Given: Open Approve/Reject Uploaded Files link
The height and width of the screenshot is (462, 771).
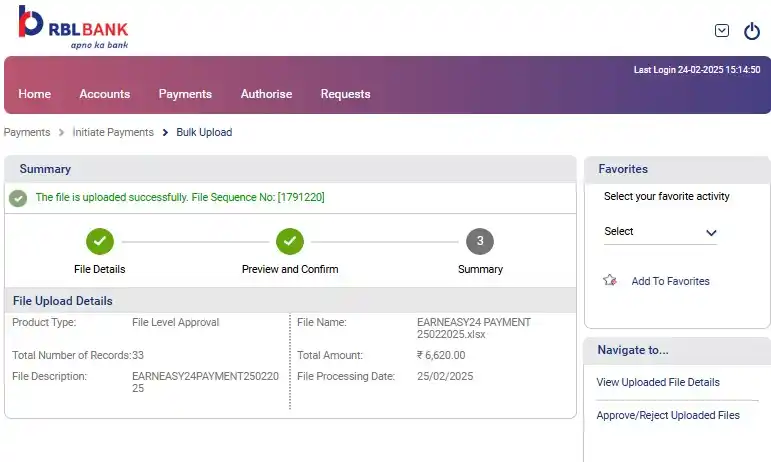Looking at the screenshot, I should click(668, 415).
